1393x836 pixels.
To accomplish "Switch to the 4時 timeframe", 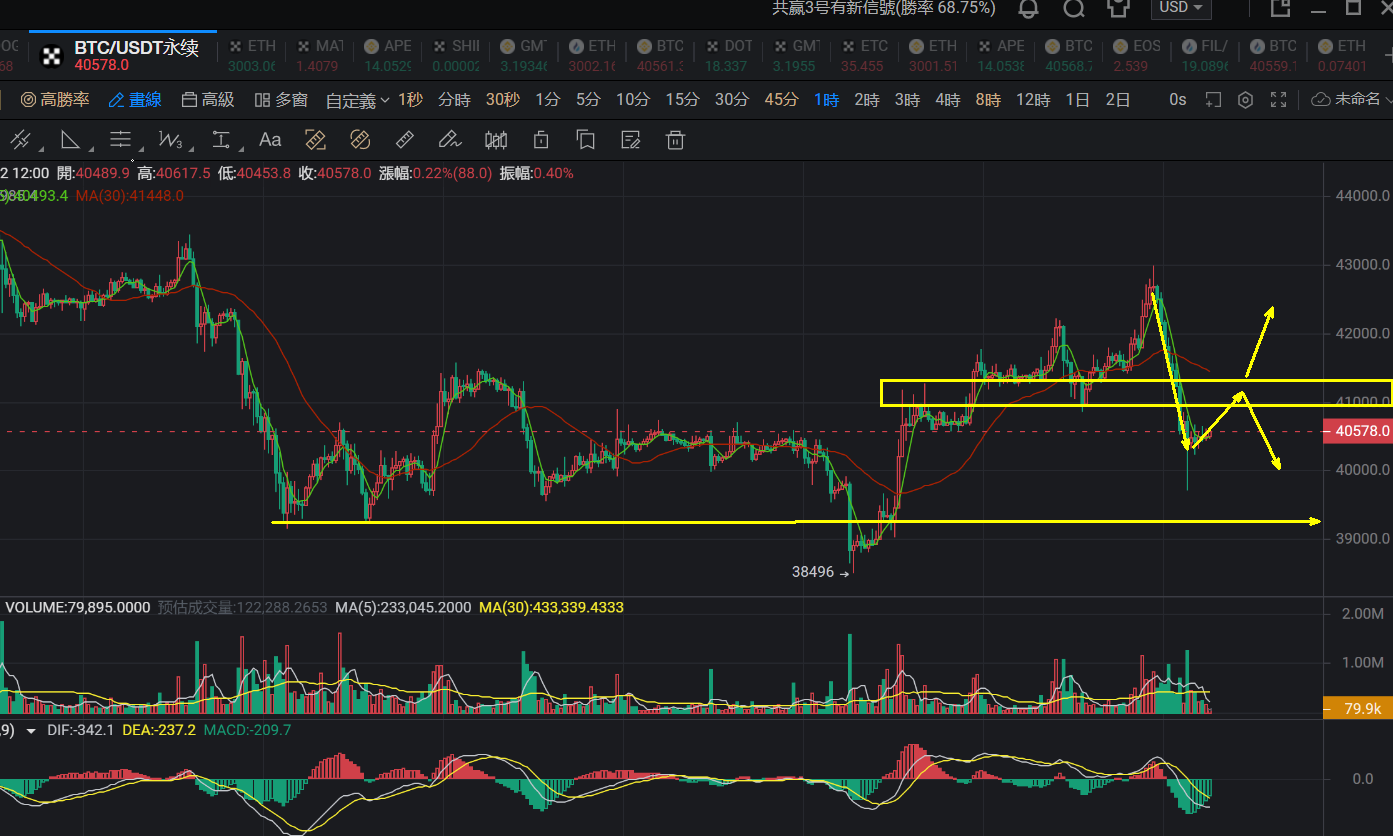I will pos(947,100).
